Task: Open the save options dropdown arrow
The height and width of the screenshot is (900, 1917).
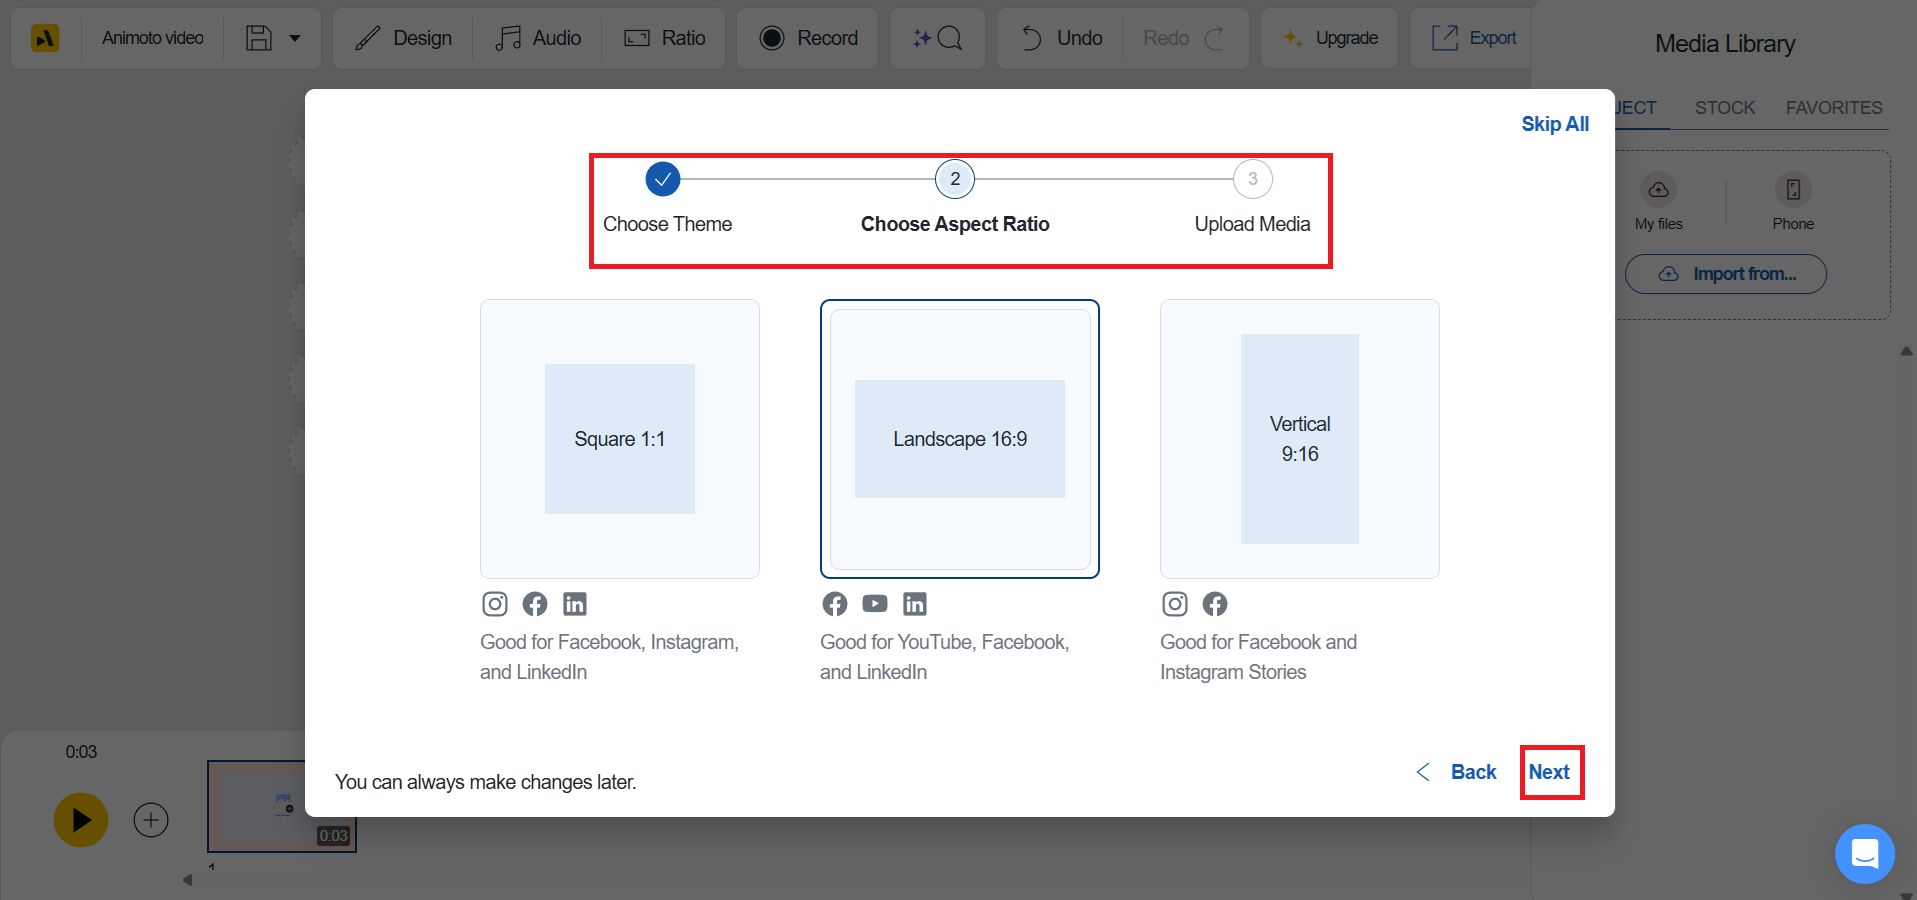Action: [x=295, y=38]
